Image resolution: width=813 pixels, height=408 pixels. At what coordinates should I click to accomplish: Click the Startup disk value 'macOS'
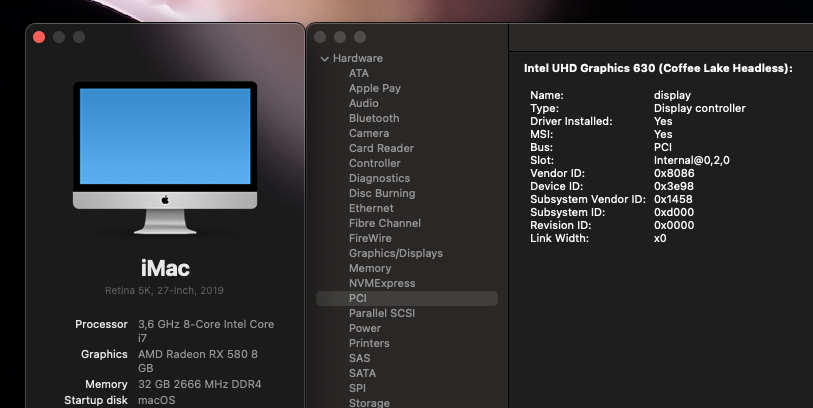coord(157,401)
